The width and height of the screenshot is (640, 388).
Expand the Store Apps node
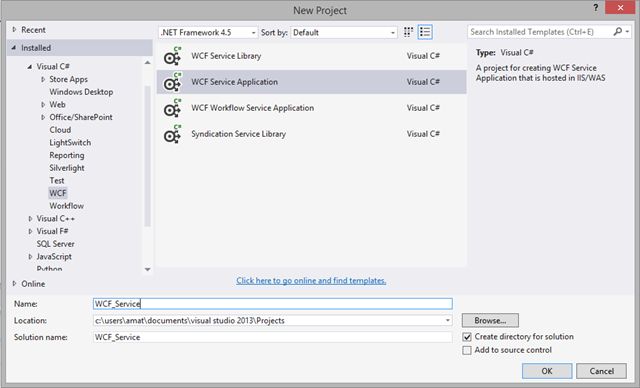43,79
